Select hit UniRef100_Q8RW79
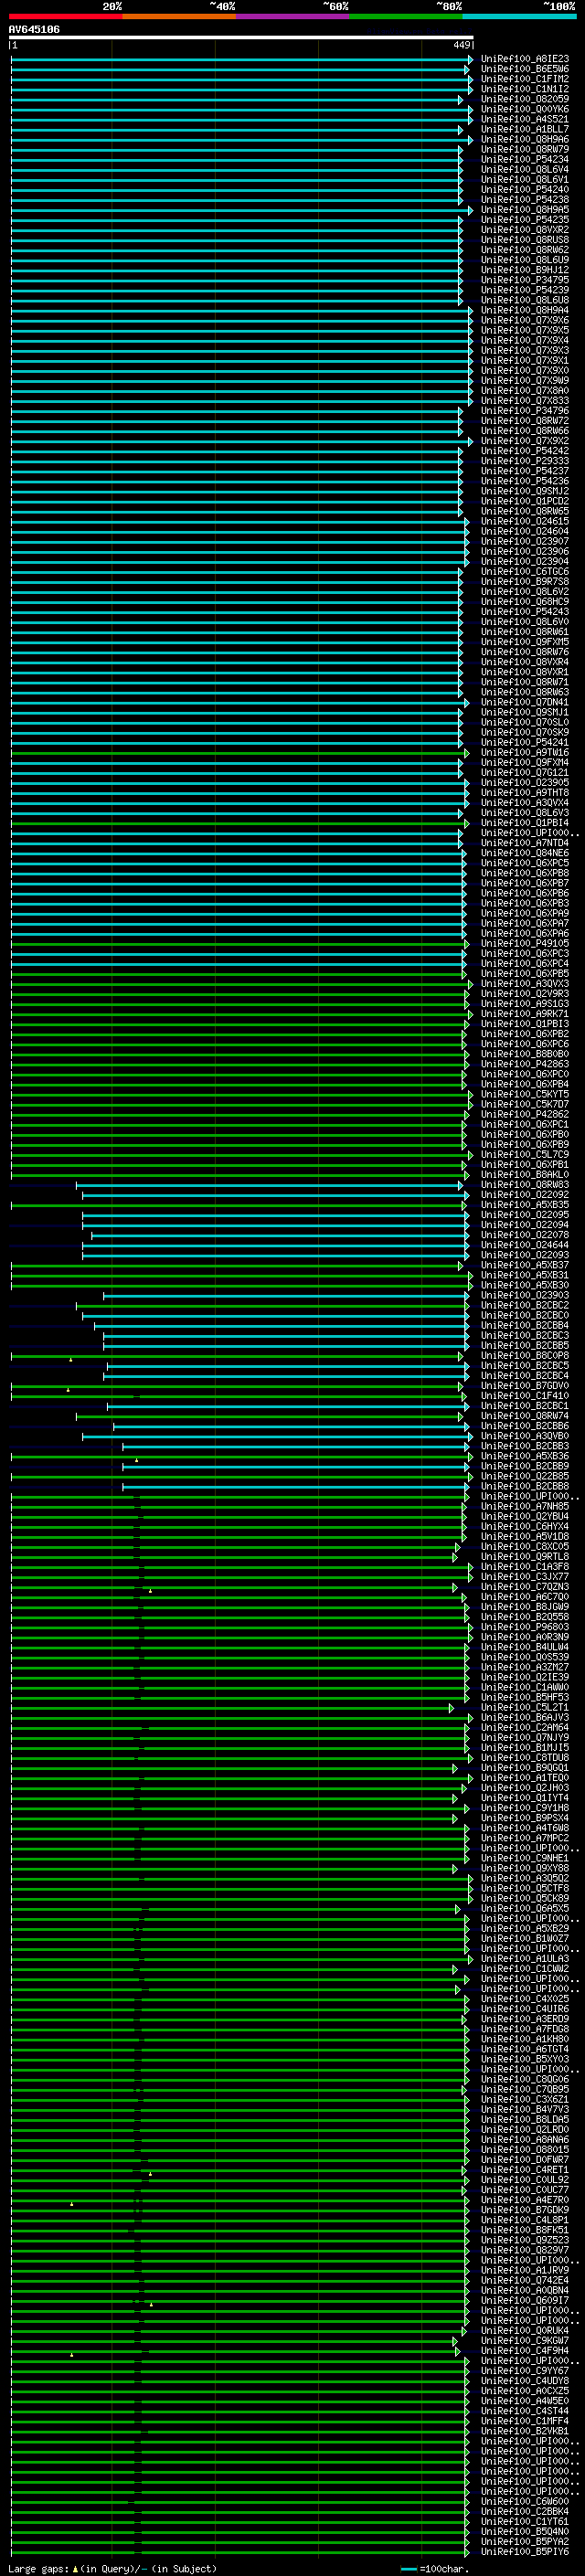Screen dimensions: 585x2576 (525, 149)
